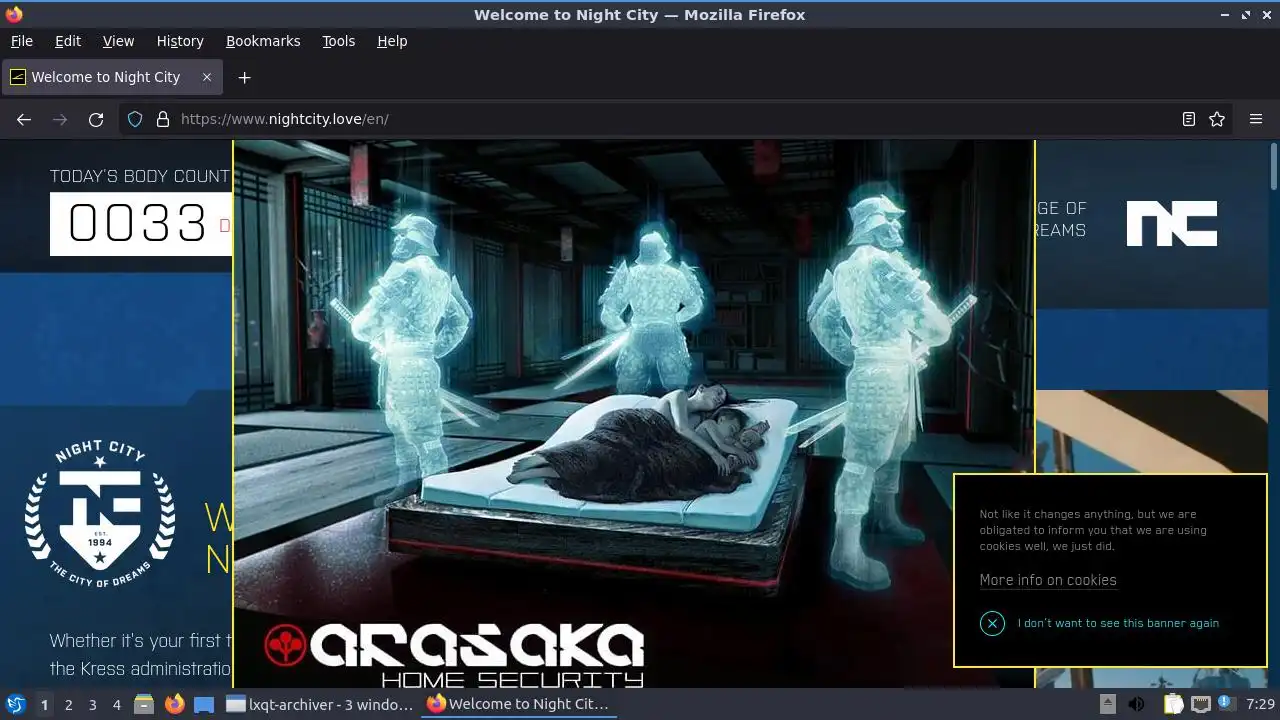
Task: Click the show desktop panel icon
Action: pos(204,704)
